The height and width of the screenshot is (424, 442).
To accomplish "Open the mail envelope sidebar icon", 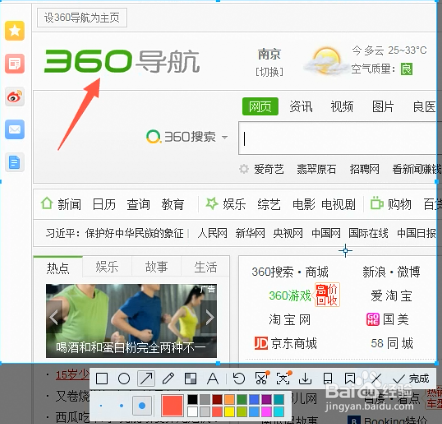I will click(x=15, y=129).
